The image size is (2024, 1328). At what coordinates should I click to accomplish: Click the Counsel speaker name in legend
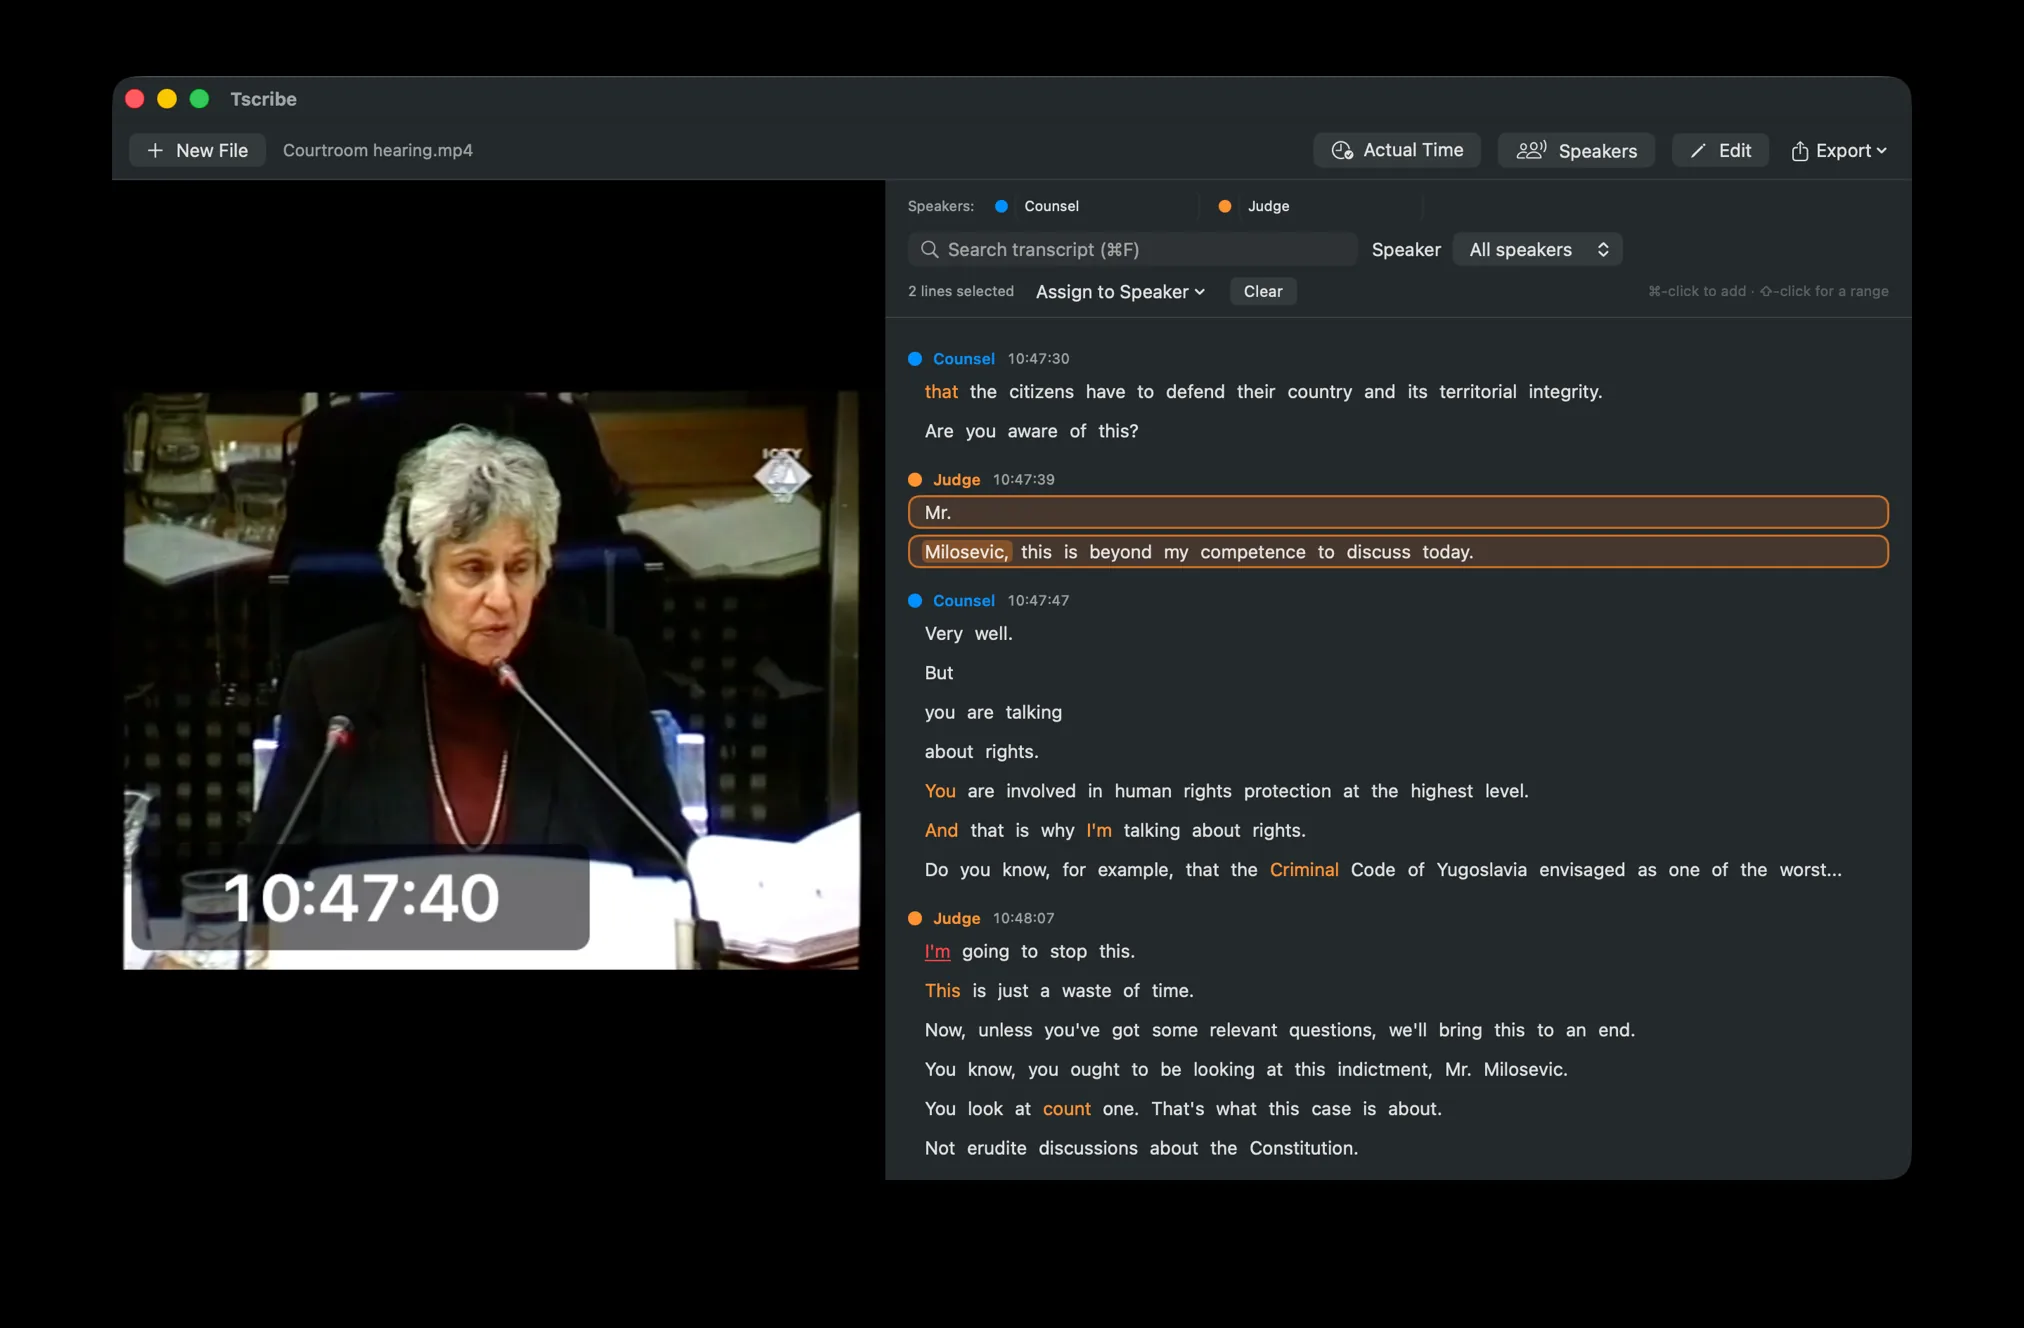1051,206
